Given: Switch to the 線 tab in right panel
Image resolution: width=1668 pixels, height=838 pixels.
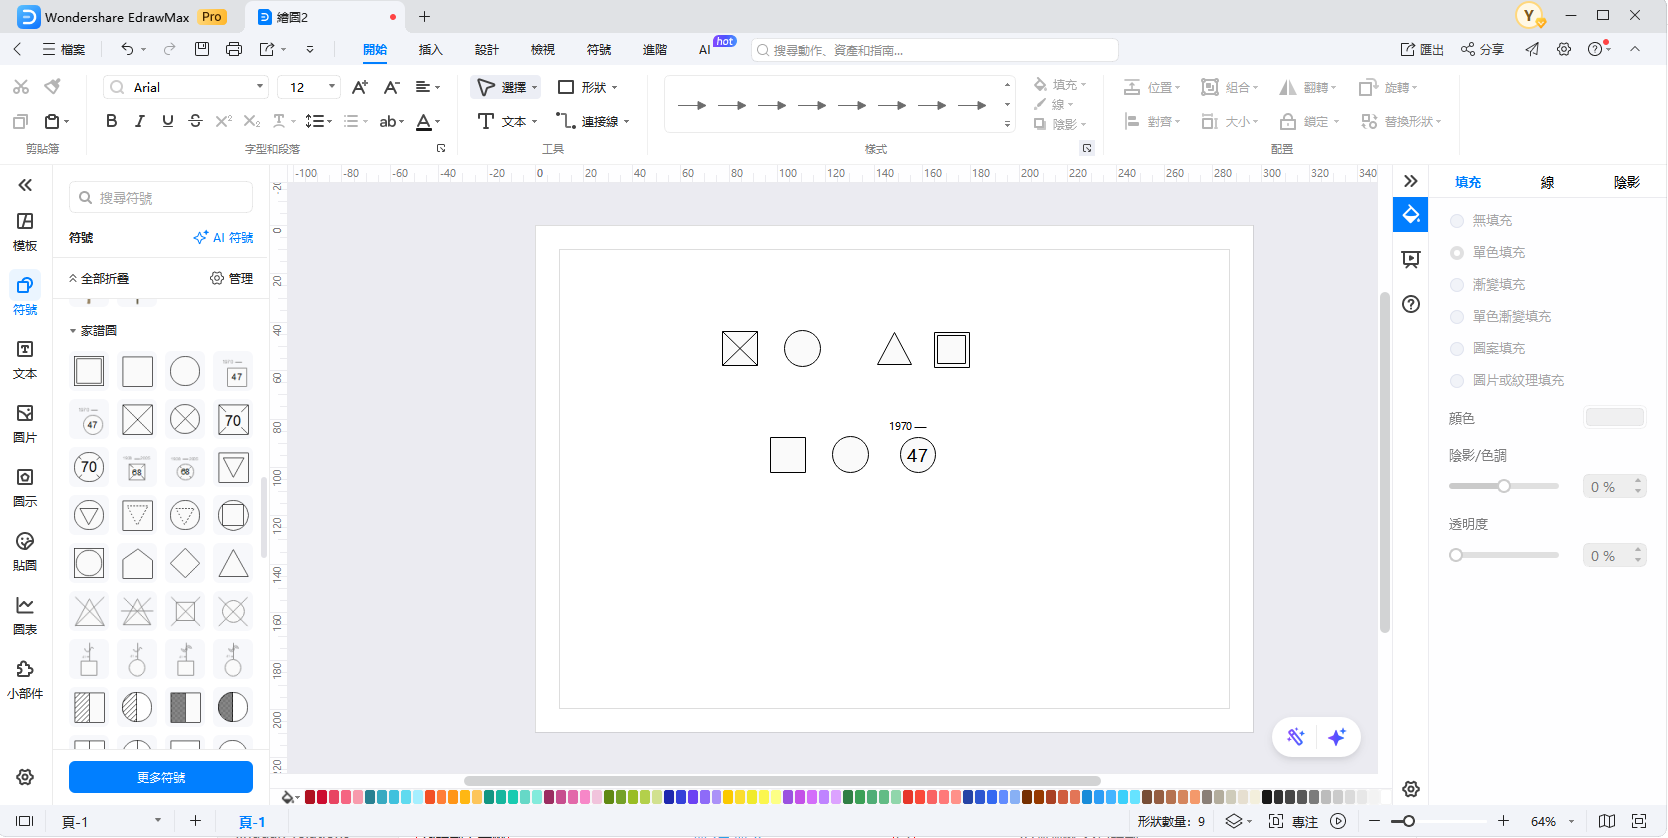Looking at the screenshot, I should [x=1547, y=182].
